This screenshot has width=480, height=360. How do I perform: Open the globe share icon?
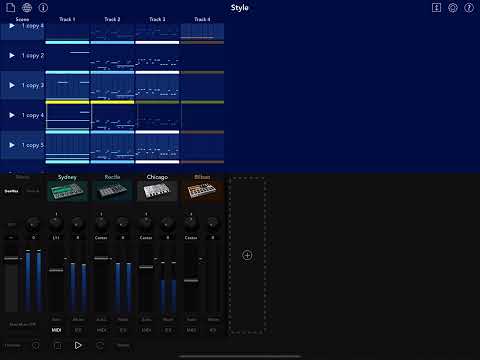pyautogui.click(x=27, y=7)
